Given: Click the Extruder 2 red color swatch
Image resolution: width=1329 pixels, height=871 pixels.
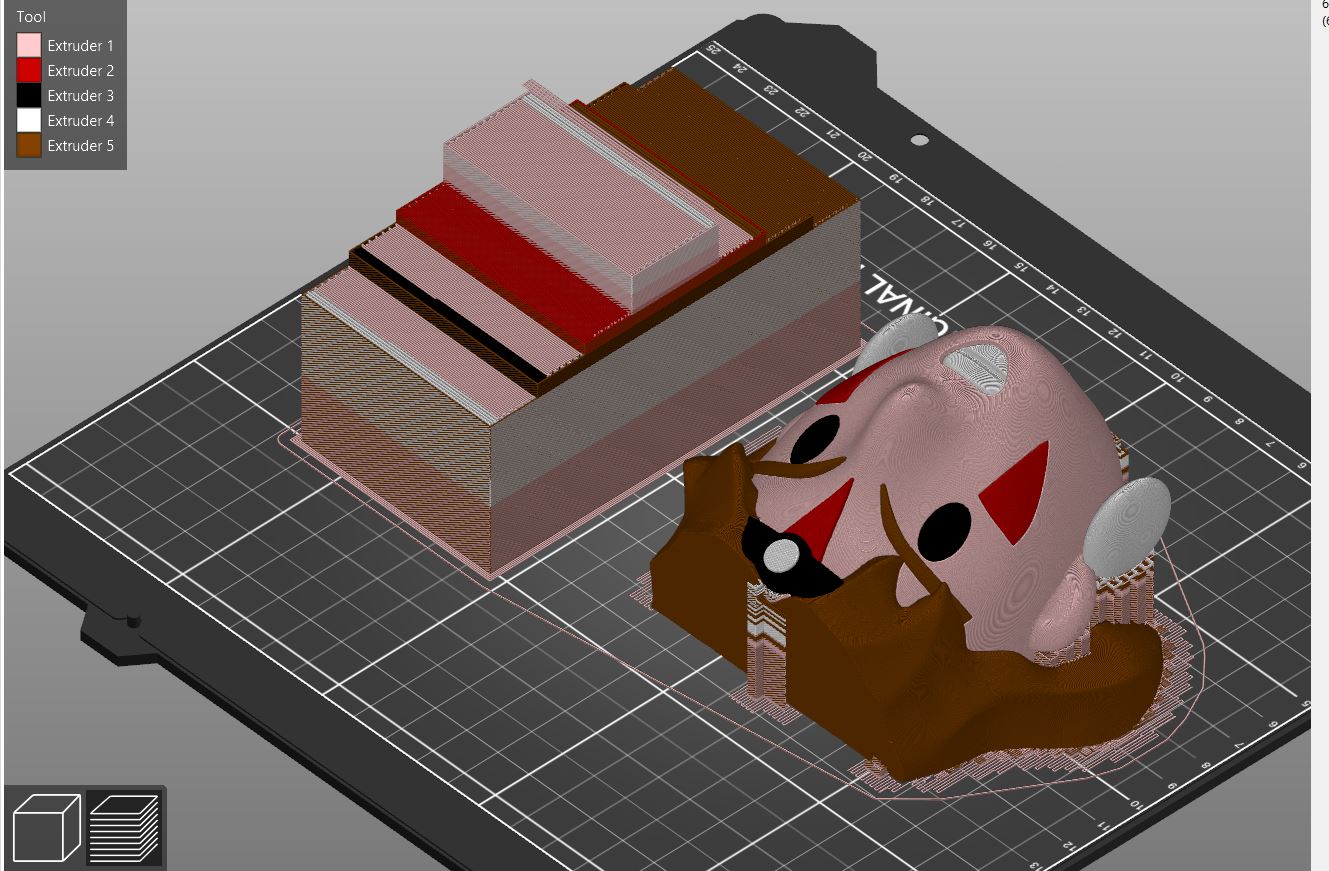Looking at the screenshot, I should point(29,70).
